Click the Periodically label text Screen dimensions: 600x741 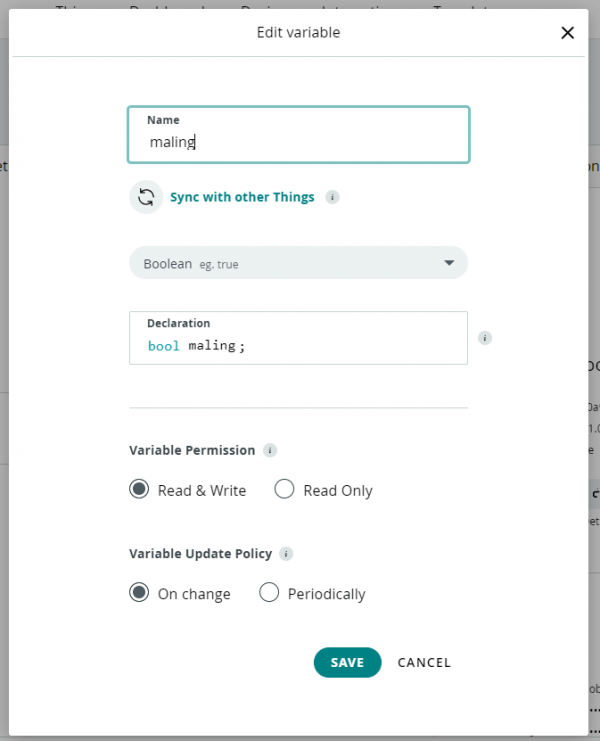326,594
